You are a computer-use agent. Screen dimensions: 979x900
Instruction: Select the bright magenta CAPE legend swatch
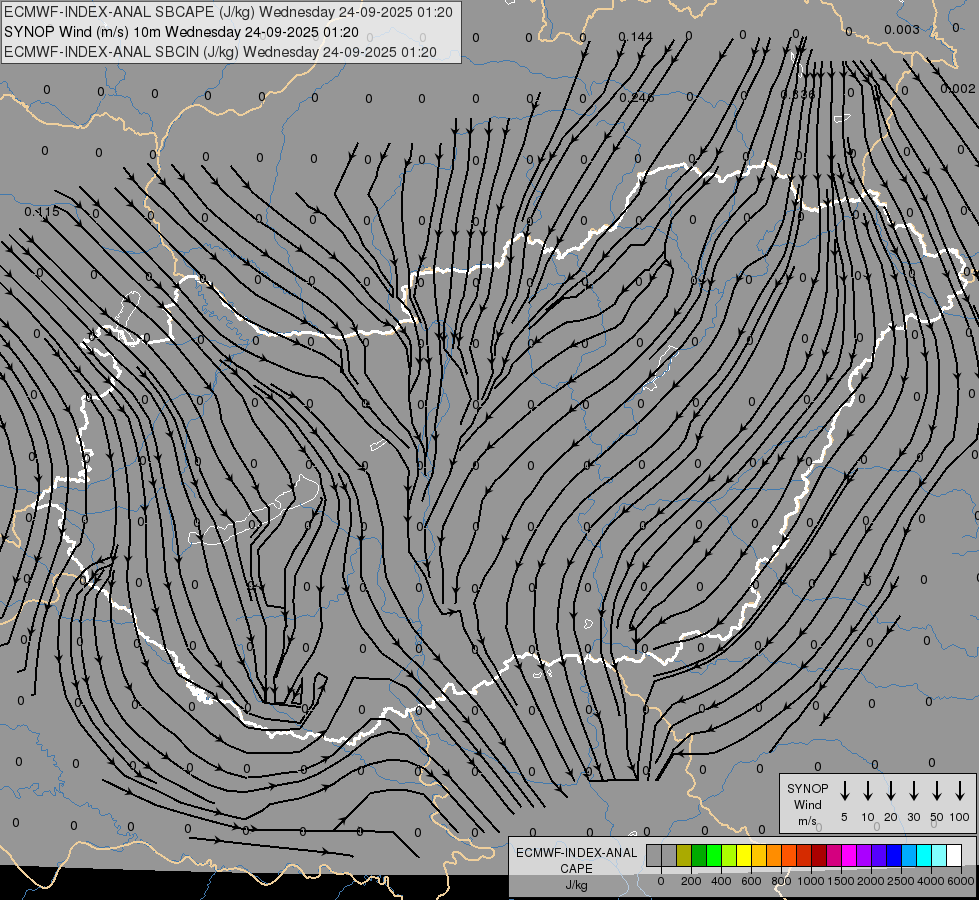coord(849,855)
